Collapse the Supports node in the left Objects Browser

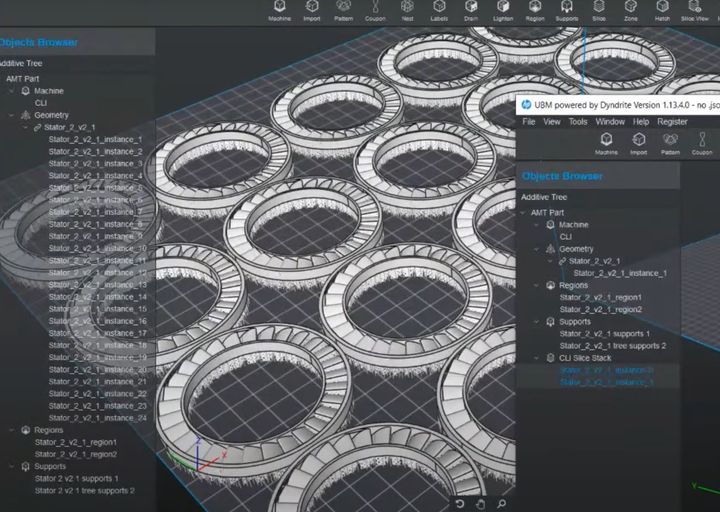[11, 466]
